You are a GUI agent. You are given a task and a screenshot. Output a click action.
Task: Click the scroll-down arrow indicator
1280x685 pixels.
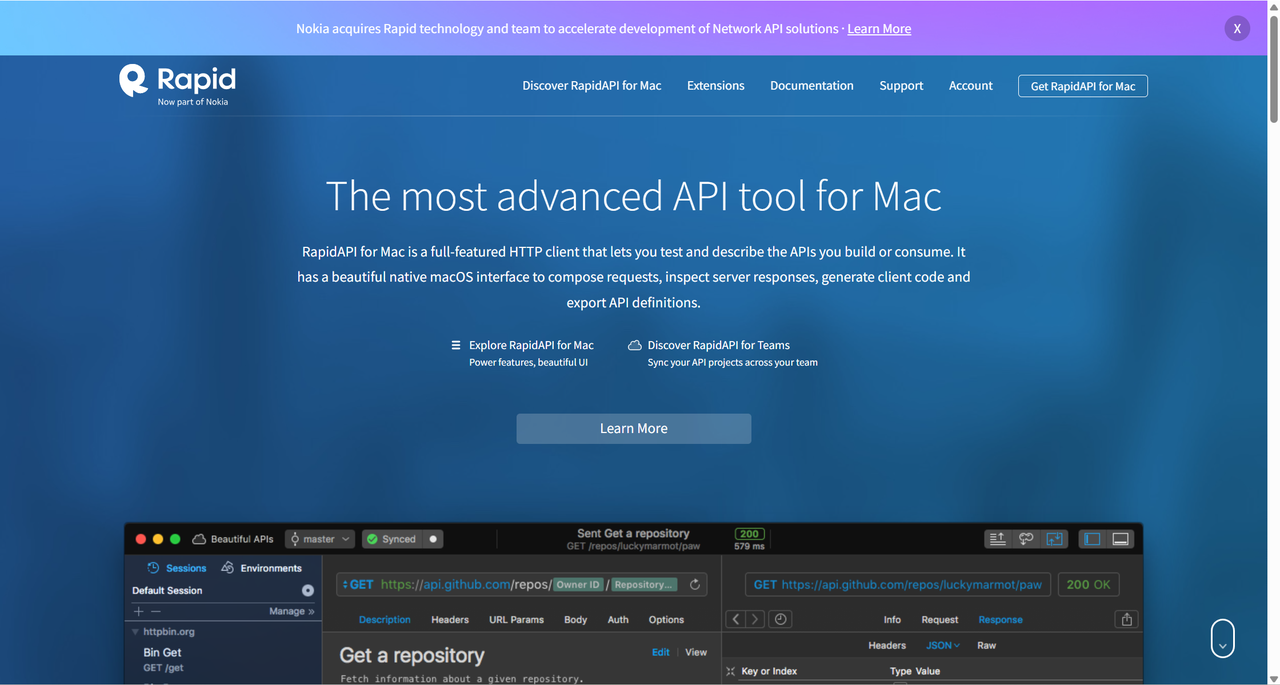point(1222,638)
